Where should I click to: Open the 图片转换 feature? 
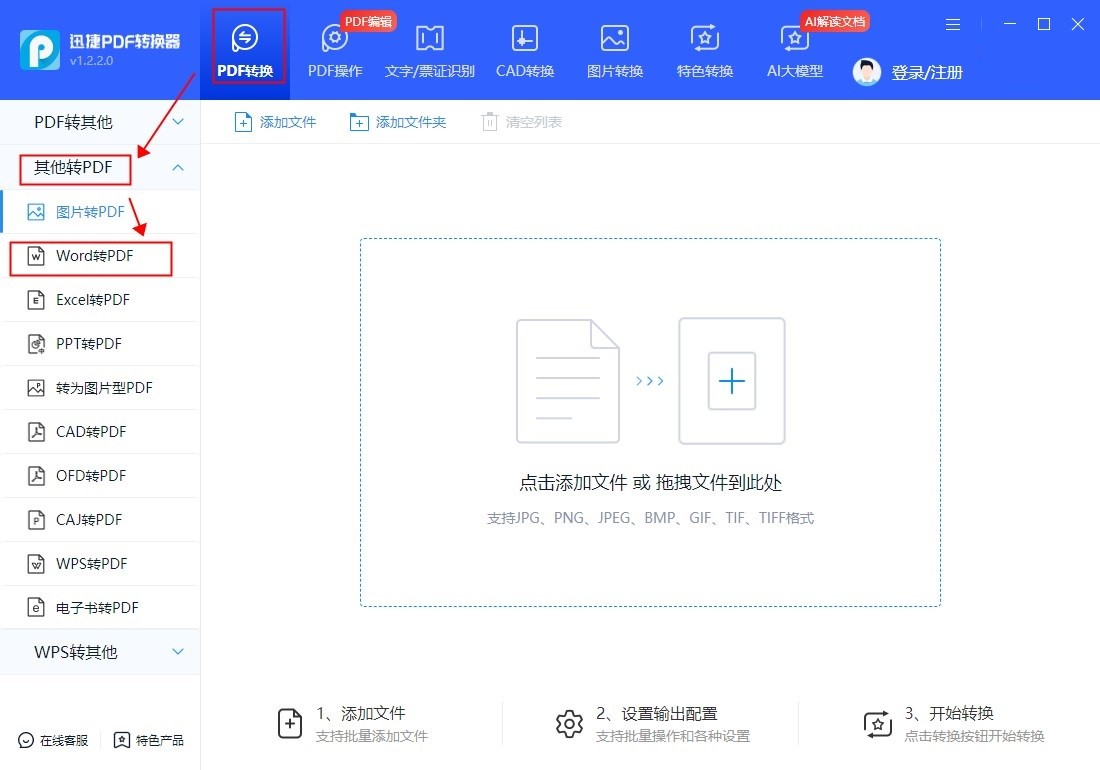tap(613, 45)
